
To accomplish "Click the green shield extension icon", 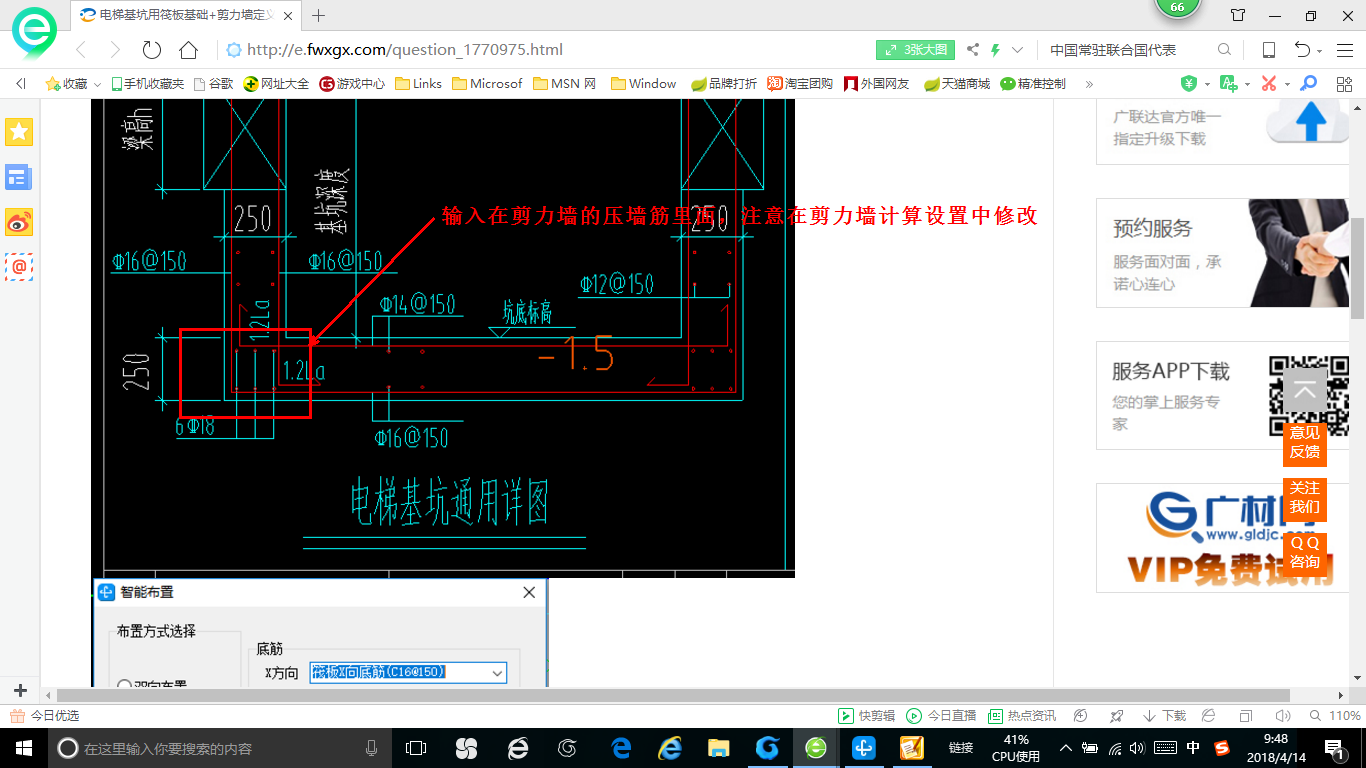I will point(1189,84).
